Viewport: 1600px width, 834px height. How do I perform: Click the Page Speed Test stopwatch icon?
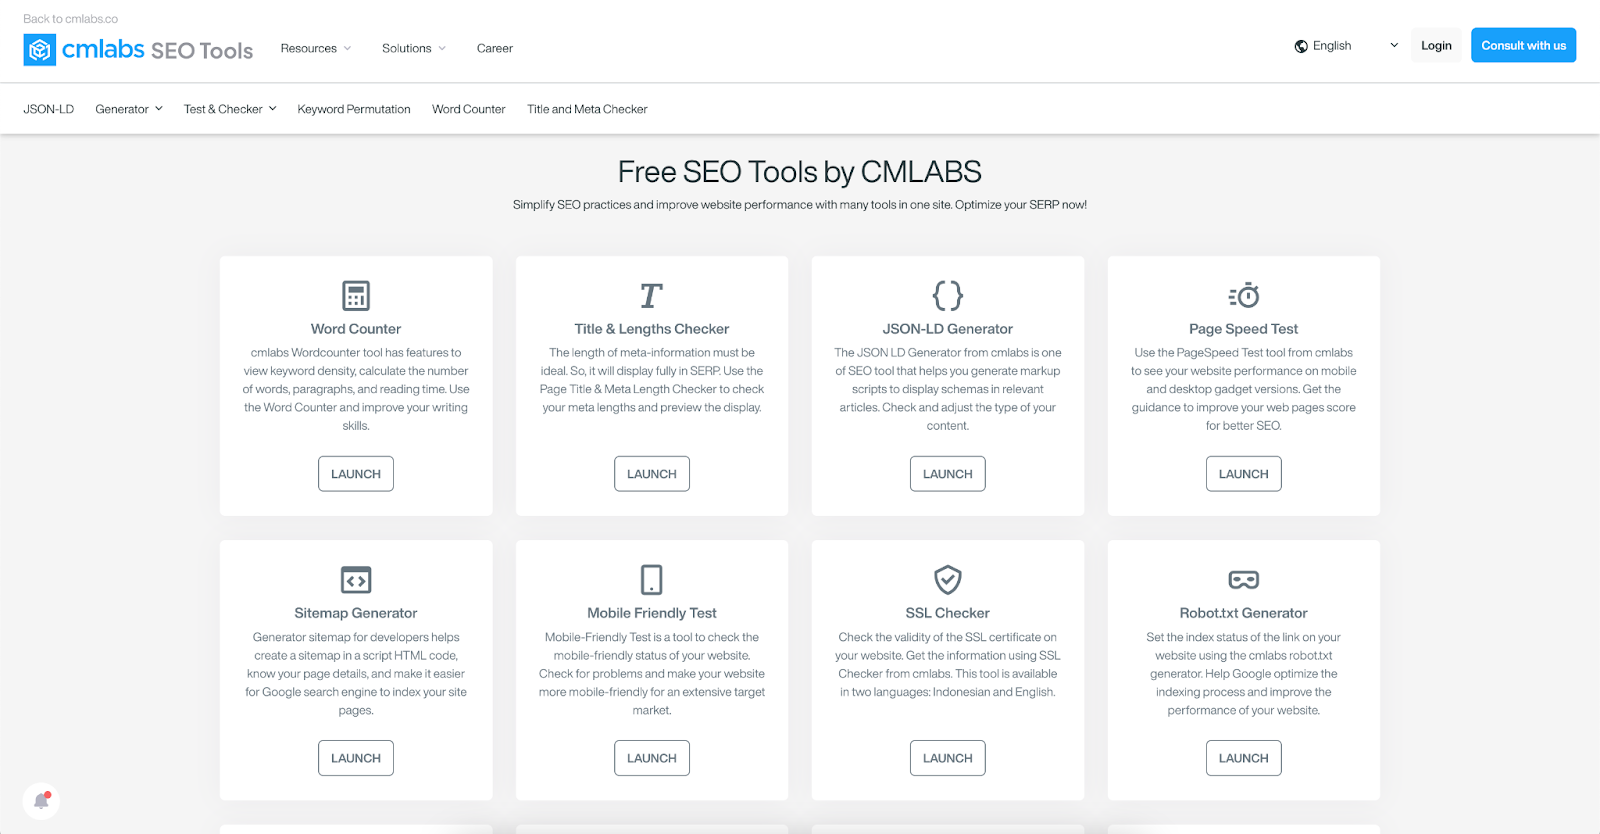[x=1244, y=296]
